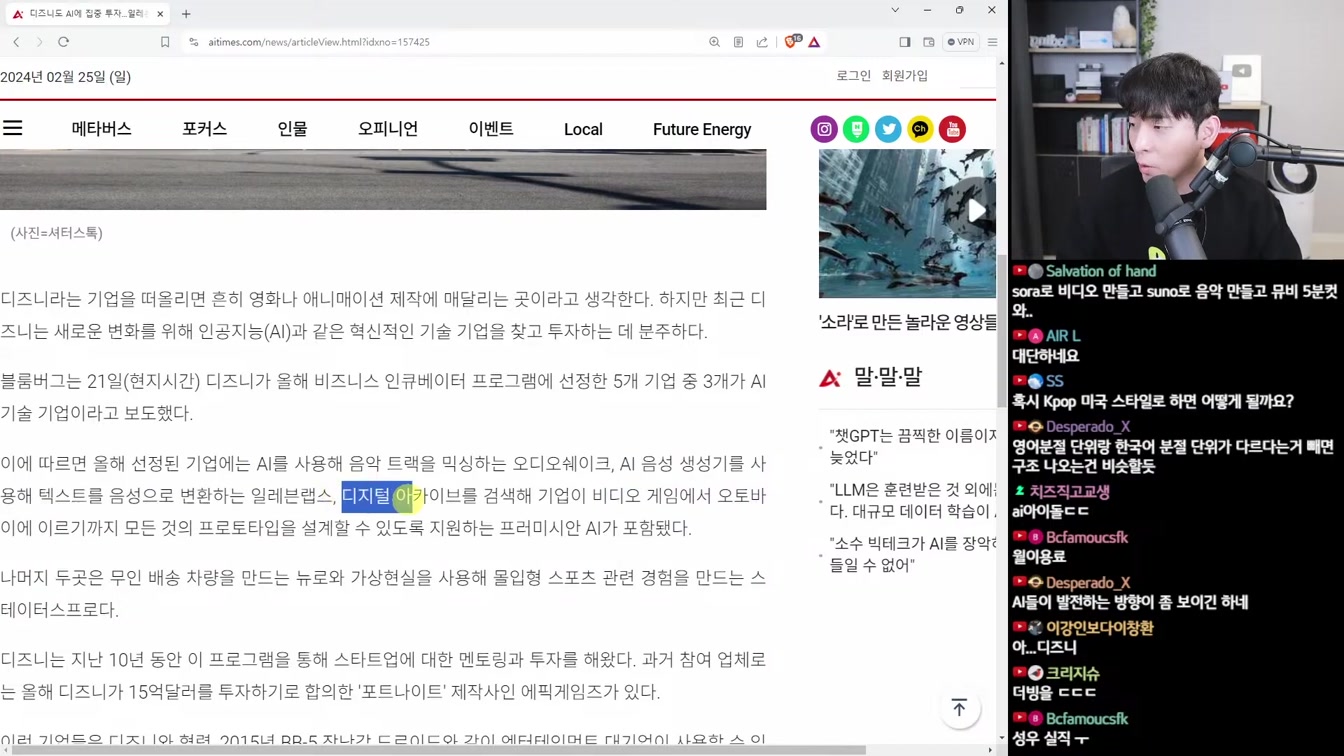The image size is (1344, 756).
Task: Click the date text 2024년 02월 25일 (일)
Action: click(x=66, y=77)
